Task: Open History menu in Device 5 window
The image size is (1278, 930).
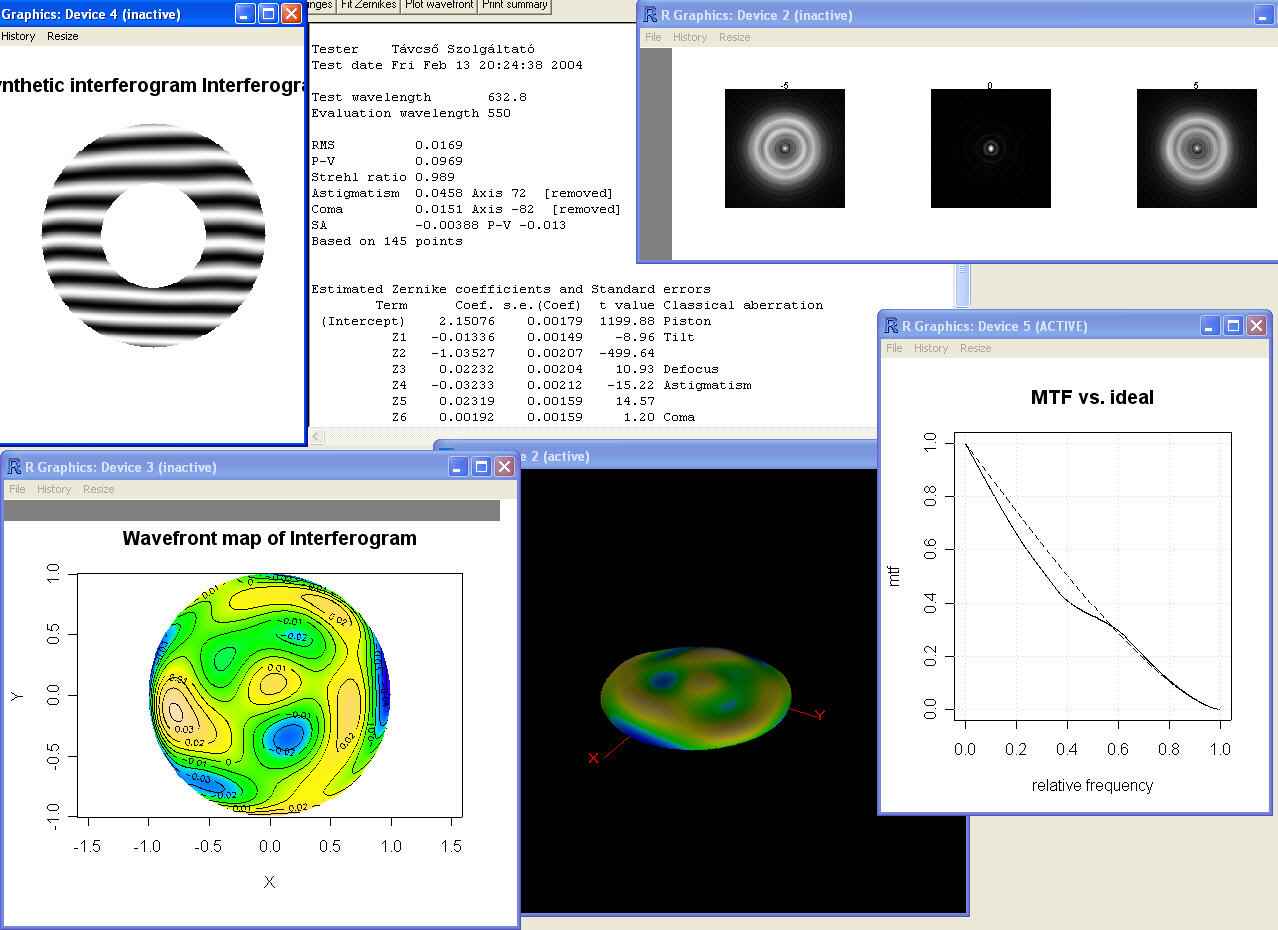Action: [x=930, y=348]
